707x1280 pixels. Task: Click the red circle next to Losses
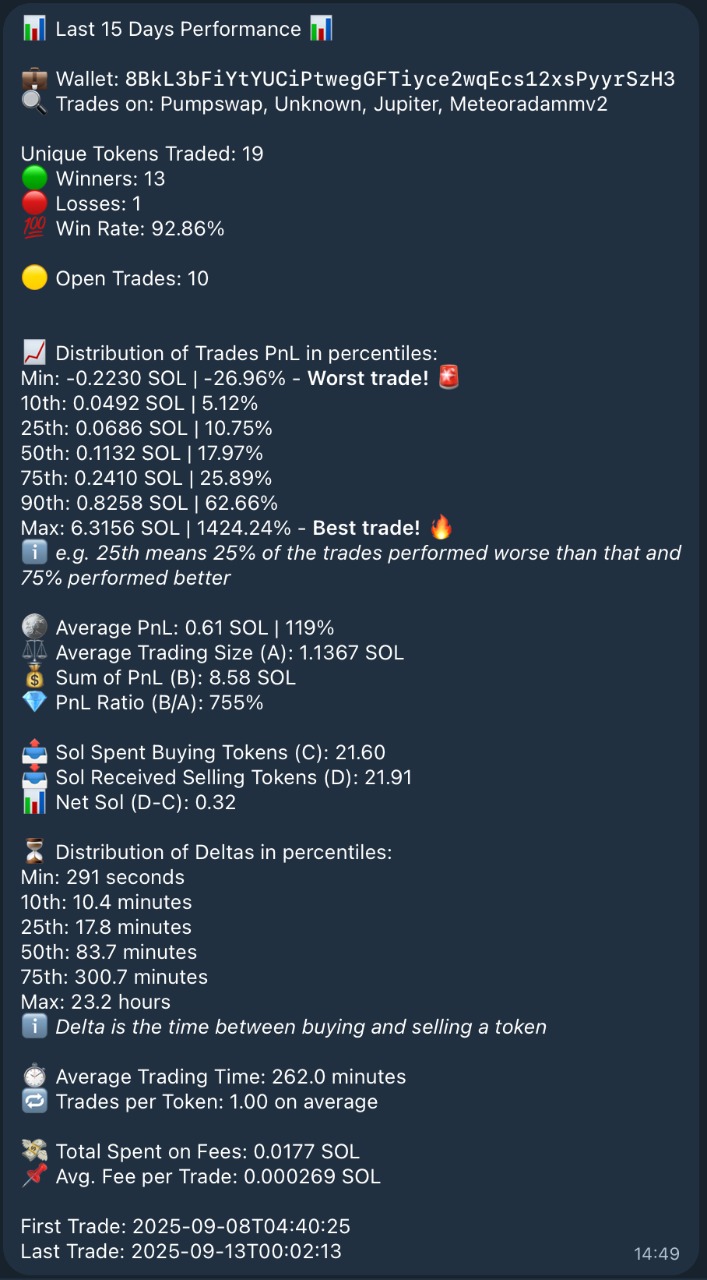click(34, 204)
